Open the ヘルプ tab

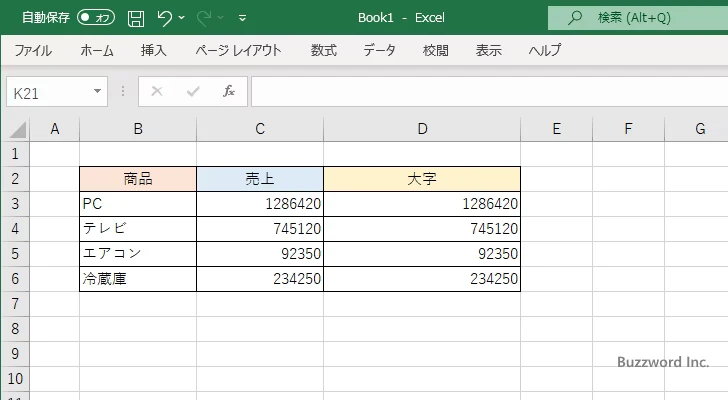[545, 50]
